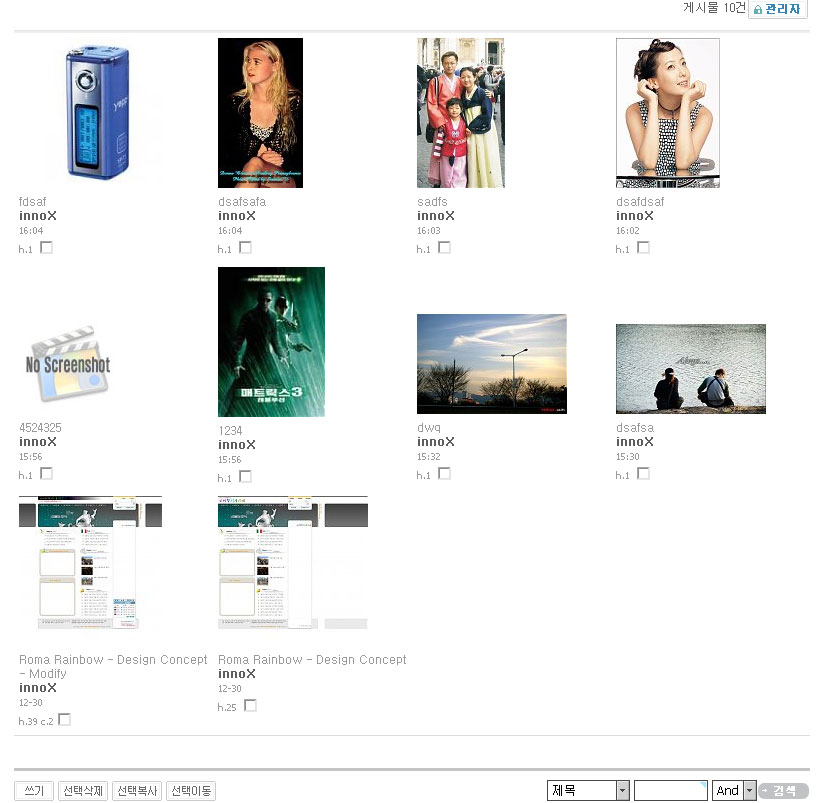Check the box for post dsafsa
Image resolution: width=826 pixels, height=803 pixels.
[x=644, y=473]
